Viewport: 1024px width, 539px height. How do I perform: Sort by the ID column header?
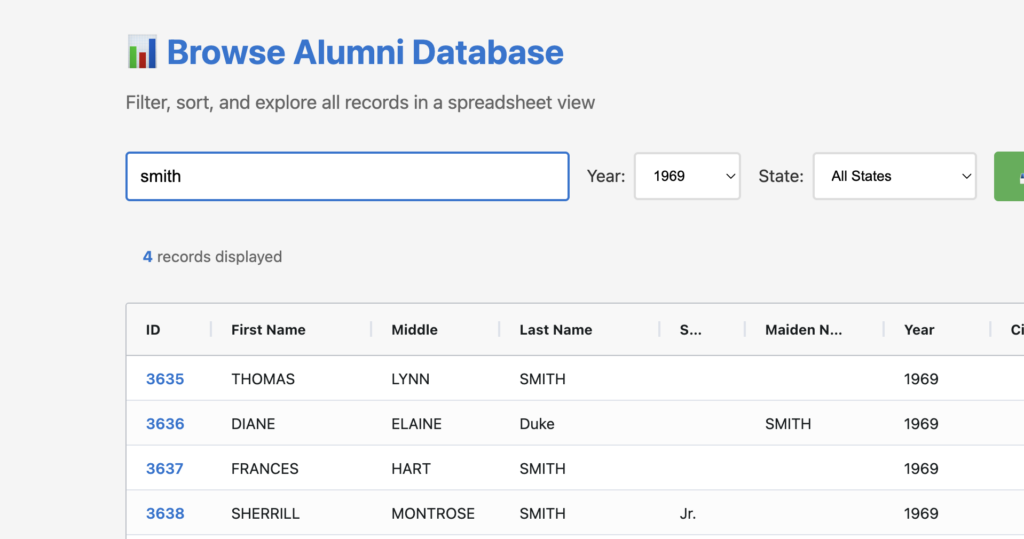(153, 330)
